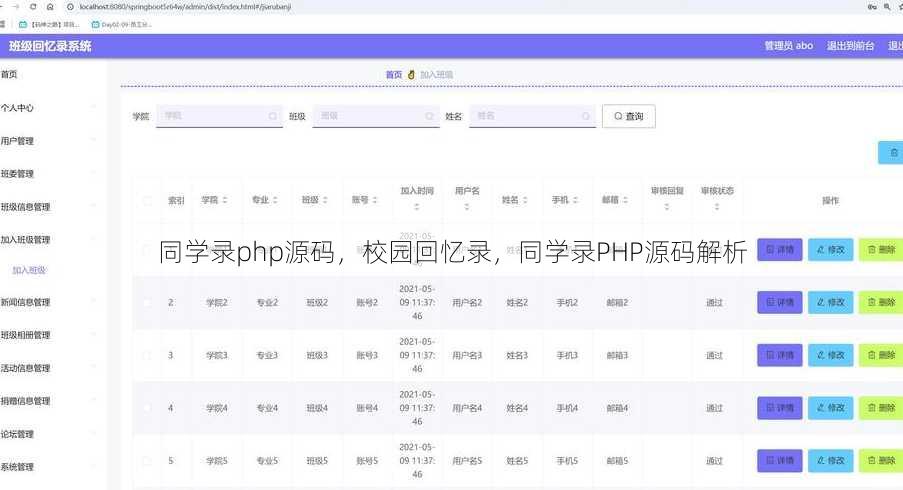Sort by 姓名 column arrows
The height and width of the screenshot is (490, 903).
tap(525, 200)
